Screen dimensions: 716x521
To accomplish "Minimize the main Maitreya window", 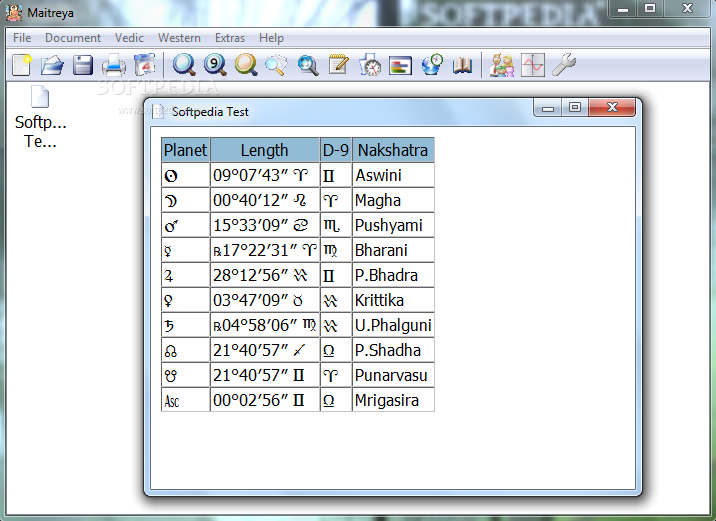I will pos(623,8).
